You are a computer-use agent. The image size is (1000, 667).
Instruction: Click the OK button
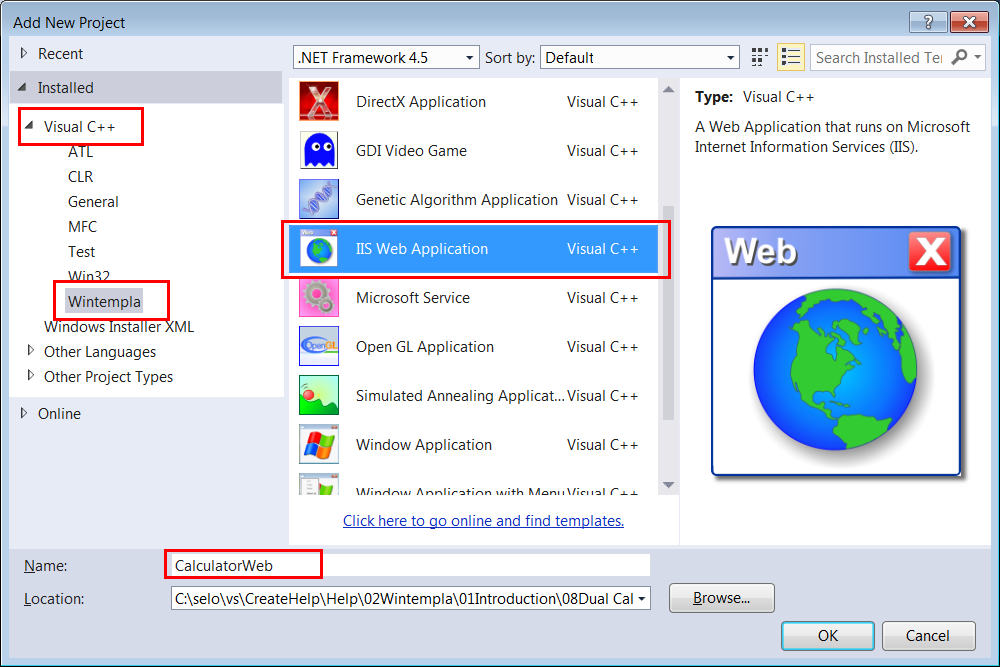point(828,636)
